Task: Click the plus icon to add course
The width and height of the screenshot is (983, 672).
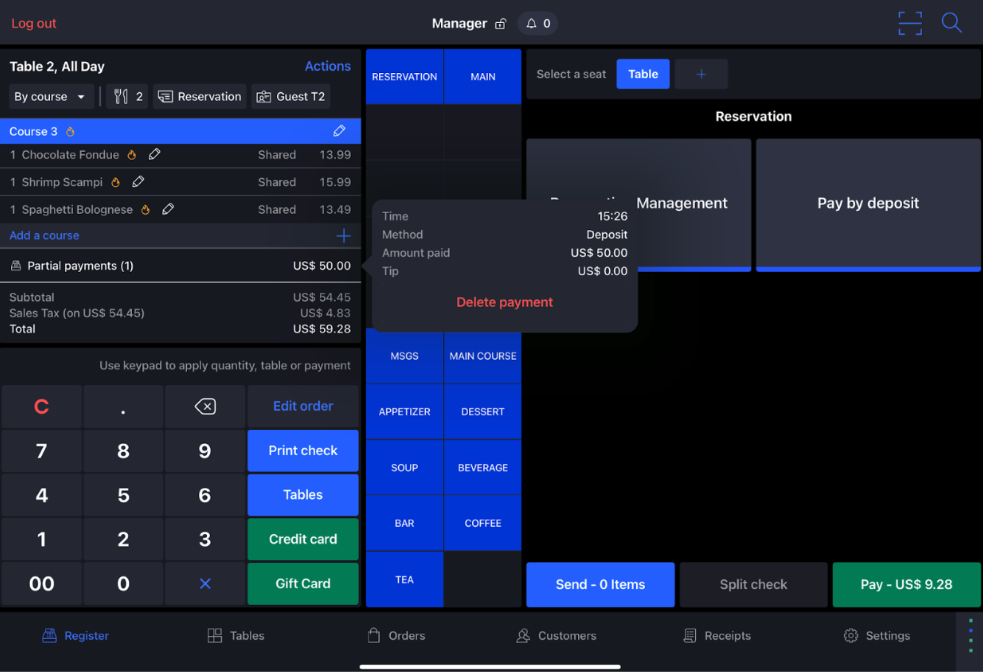Action: tap(343, 236)
